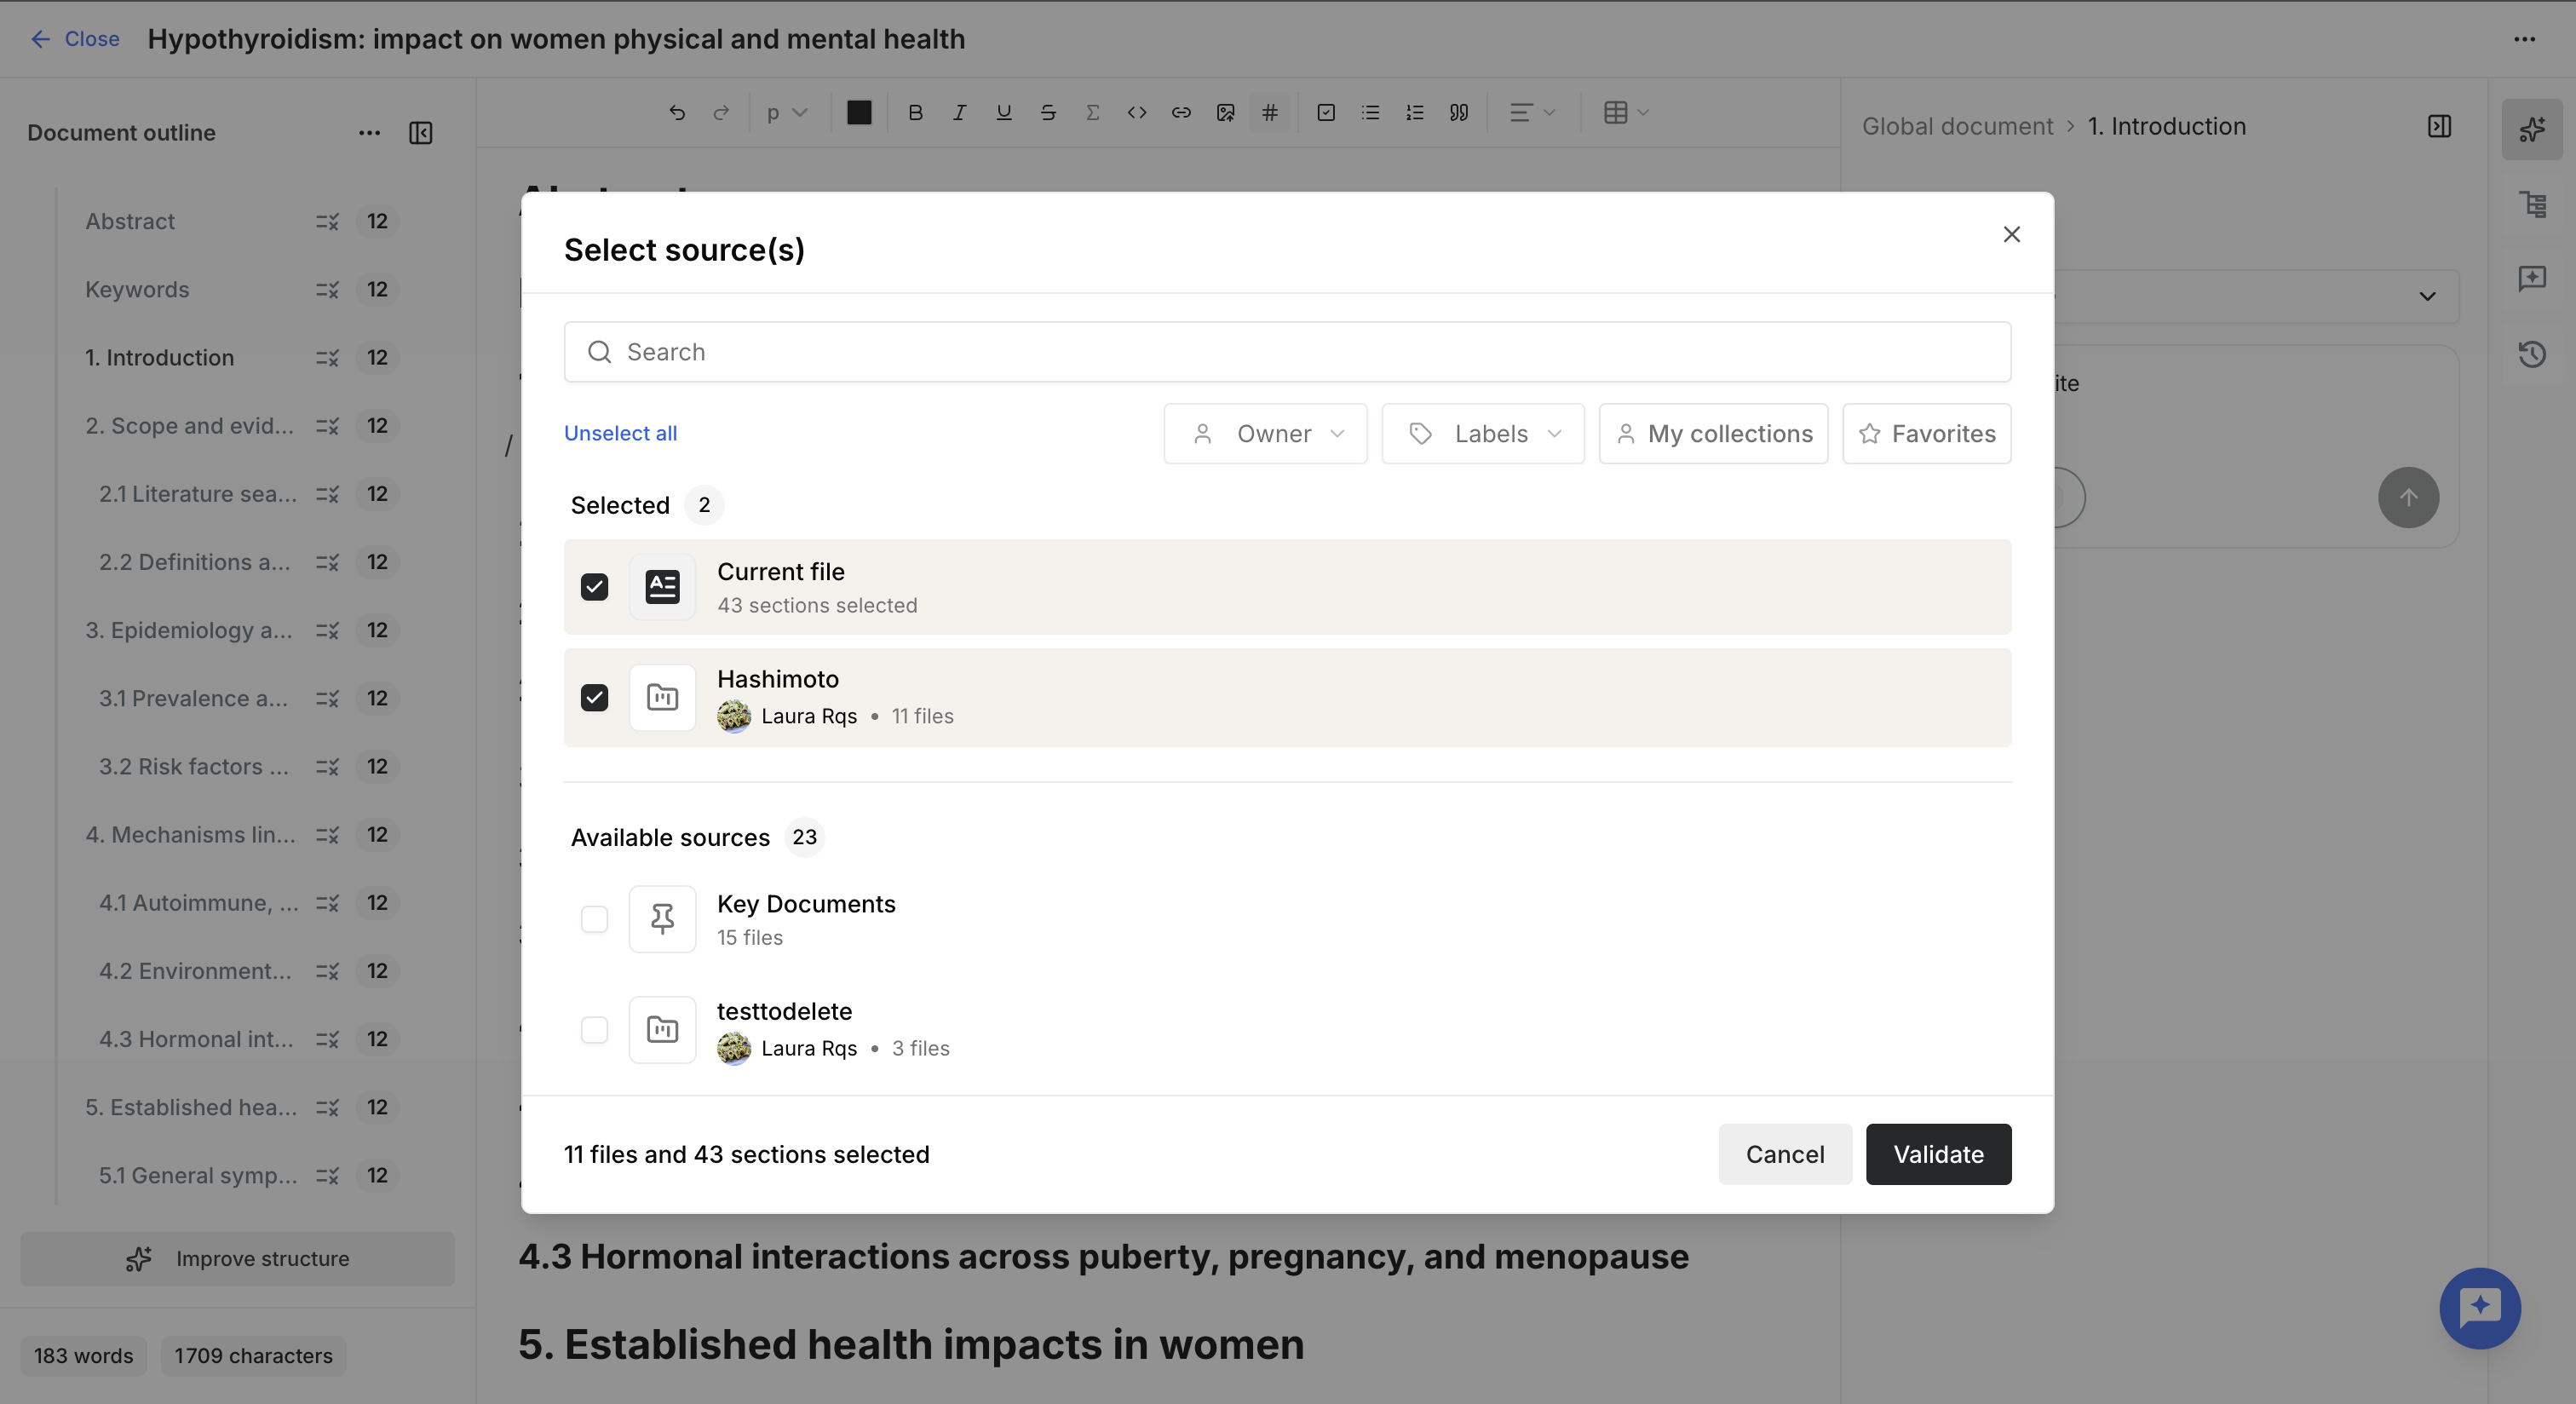Click the undo arrow icon

click(x=677, y=113)
